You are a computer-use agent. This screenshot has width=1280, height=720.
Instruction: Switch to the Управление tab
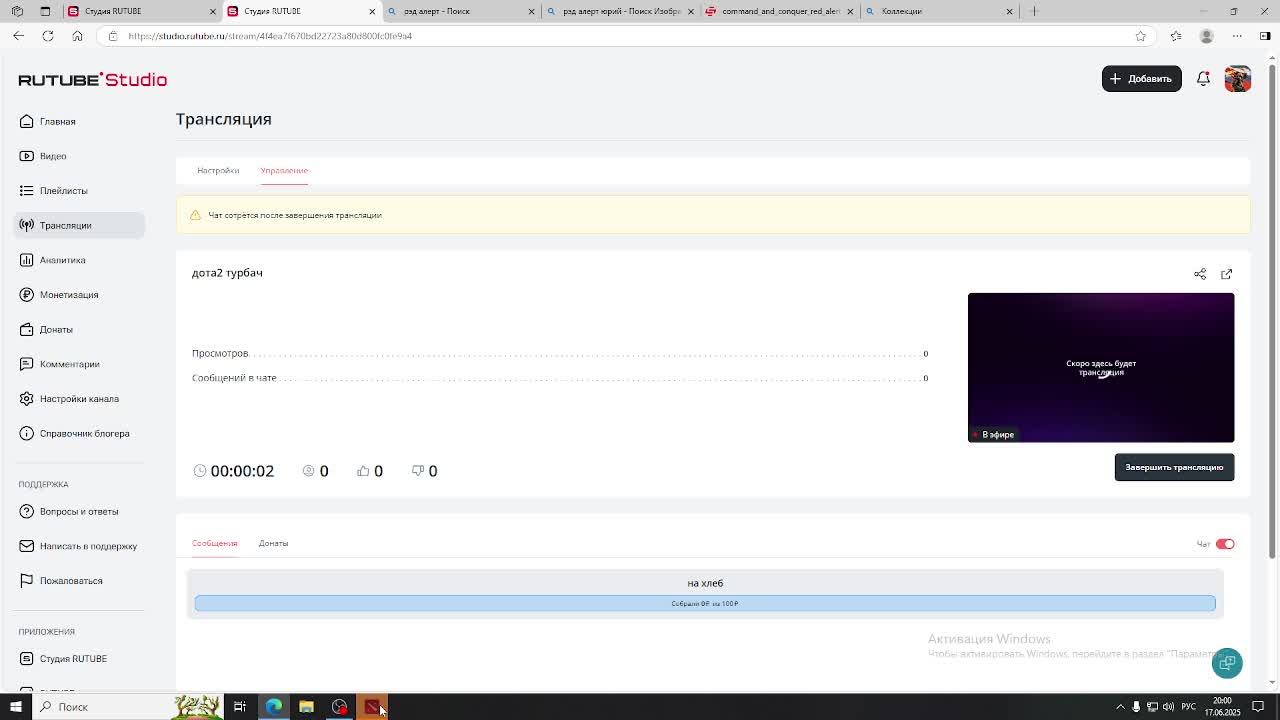(x=284, y=170)
